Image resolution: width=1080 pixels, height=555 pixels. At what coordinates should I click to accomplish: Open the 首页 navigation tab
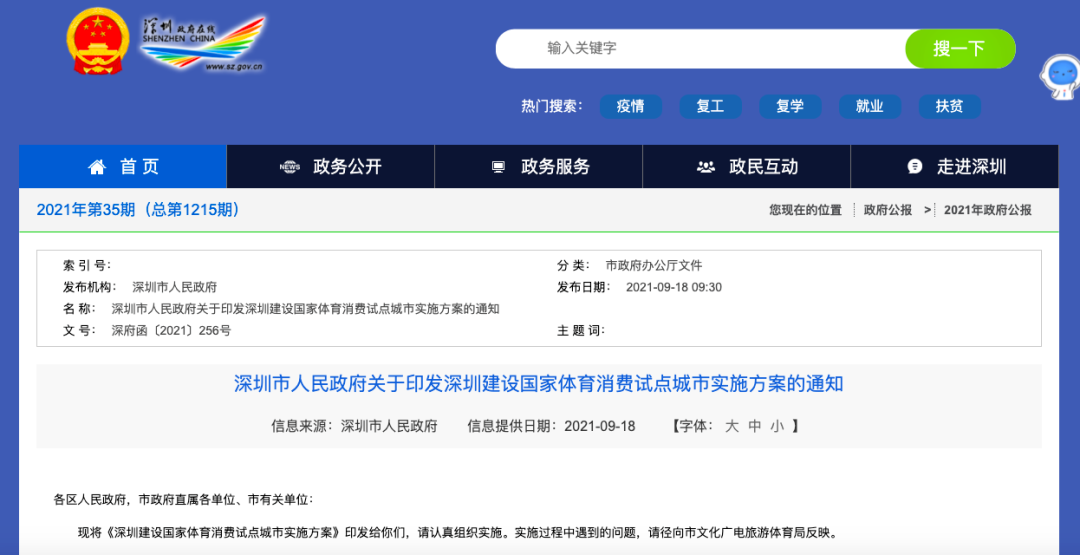123,167
